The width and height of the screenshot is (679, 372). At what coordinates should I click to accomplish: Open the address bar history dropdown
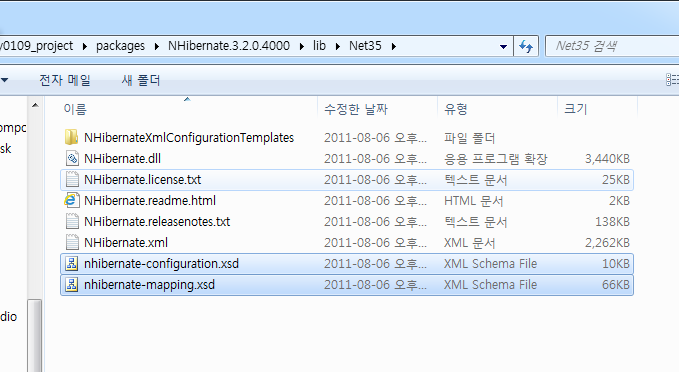click(x=503, y=46)
